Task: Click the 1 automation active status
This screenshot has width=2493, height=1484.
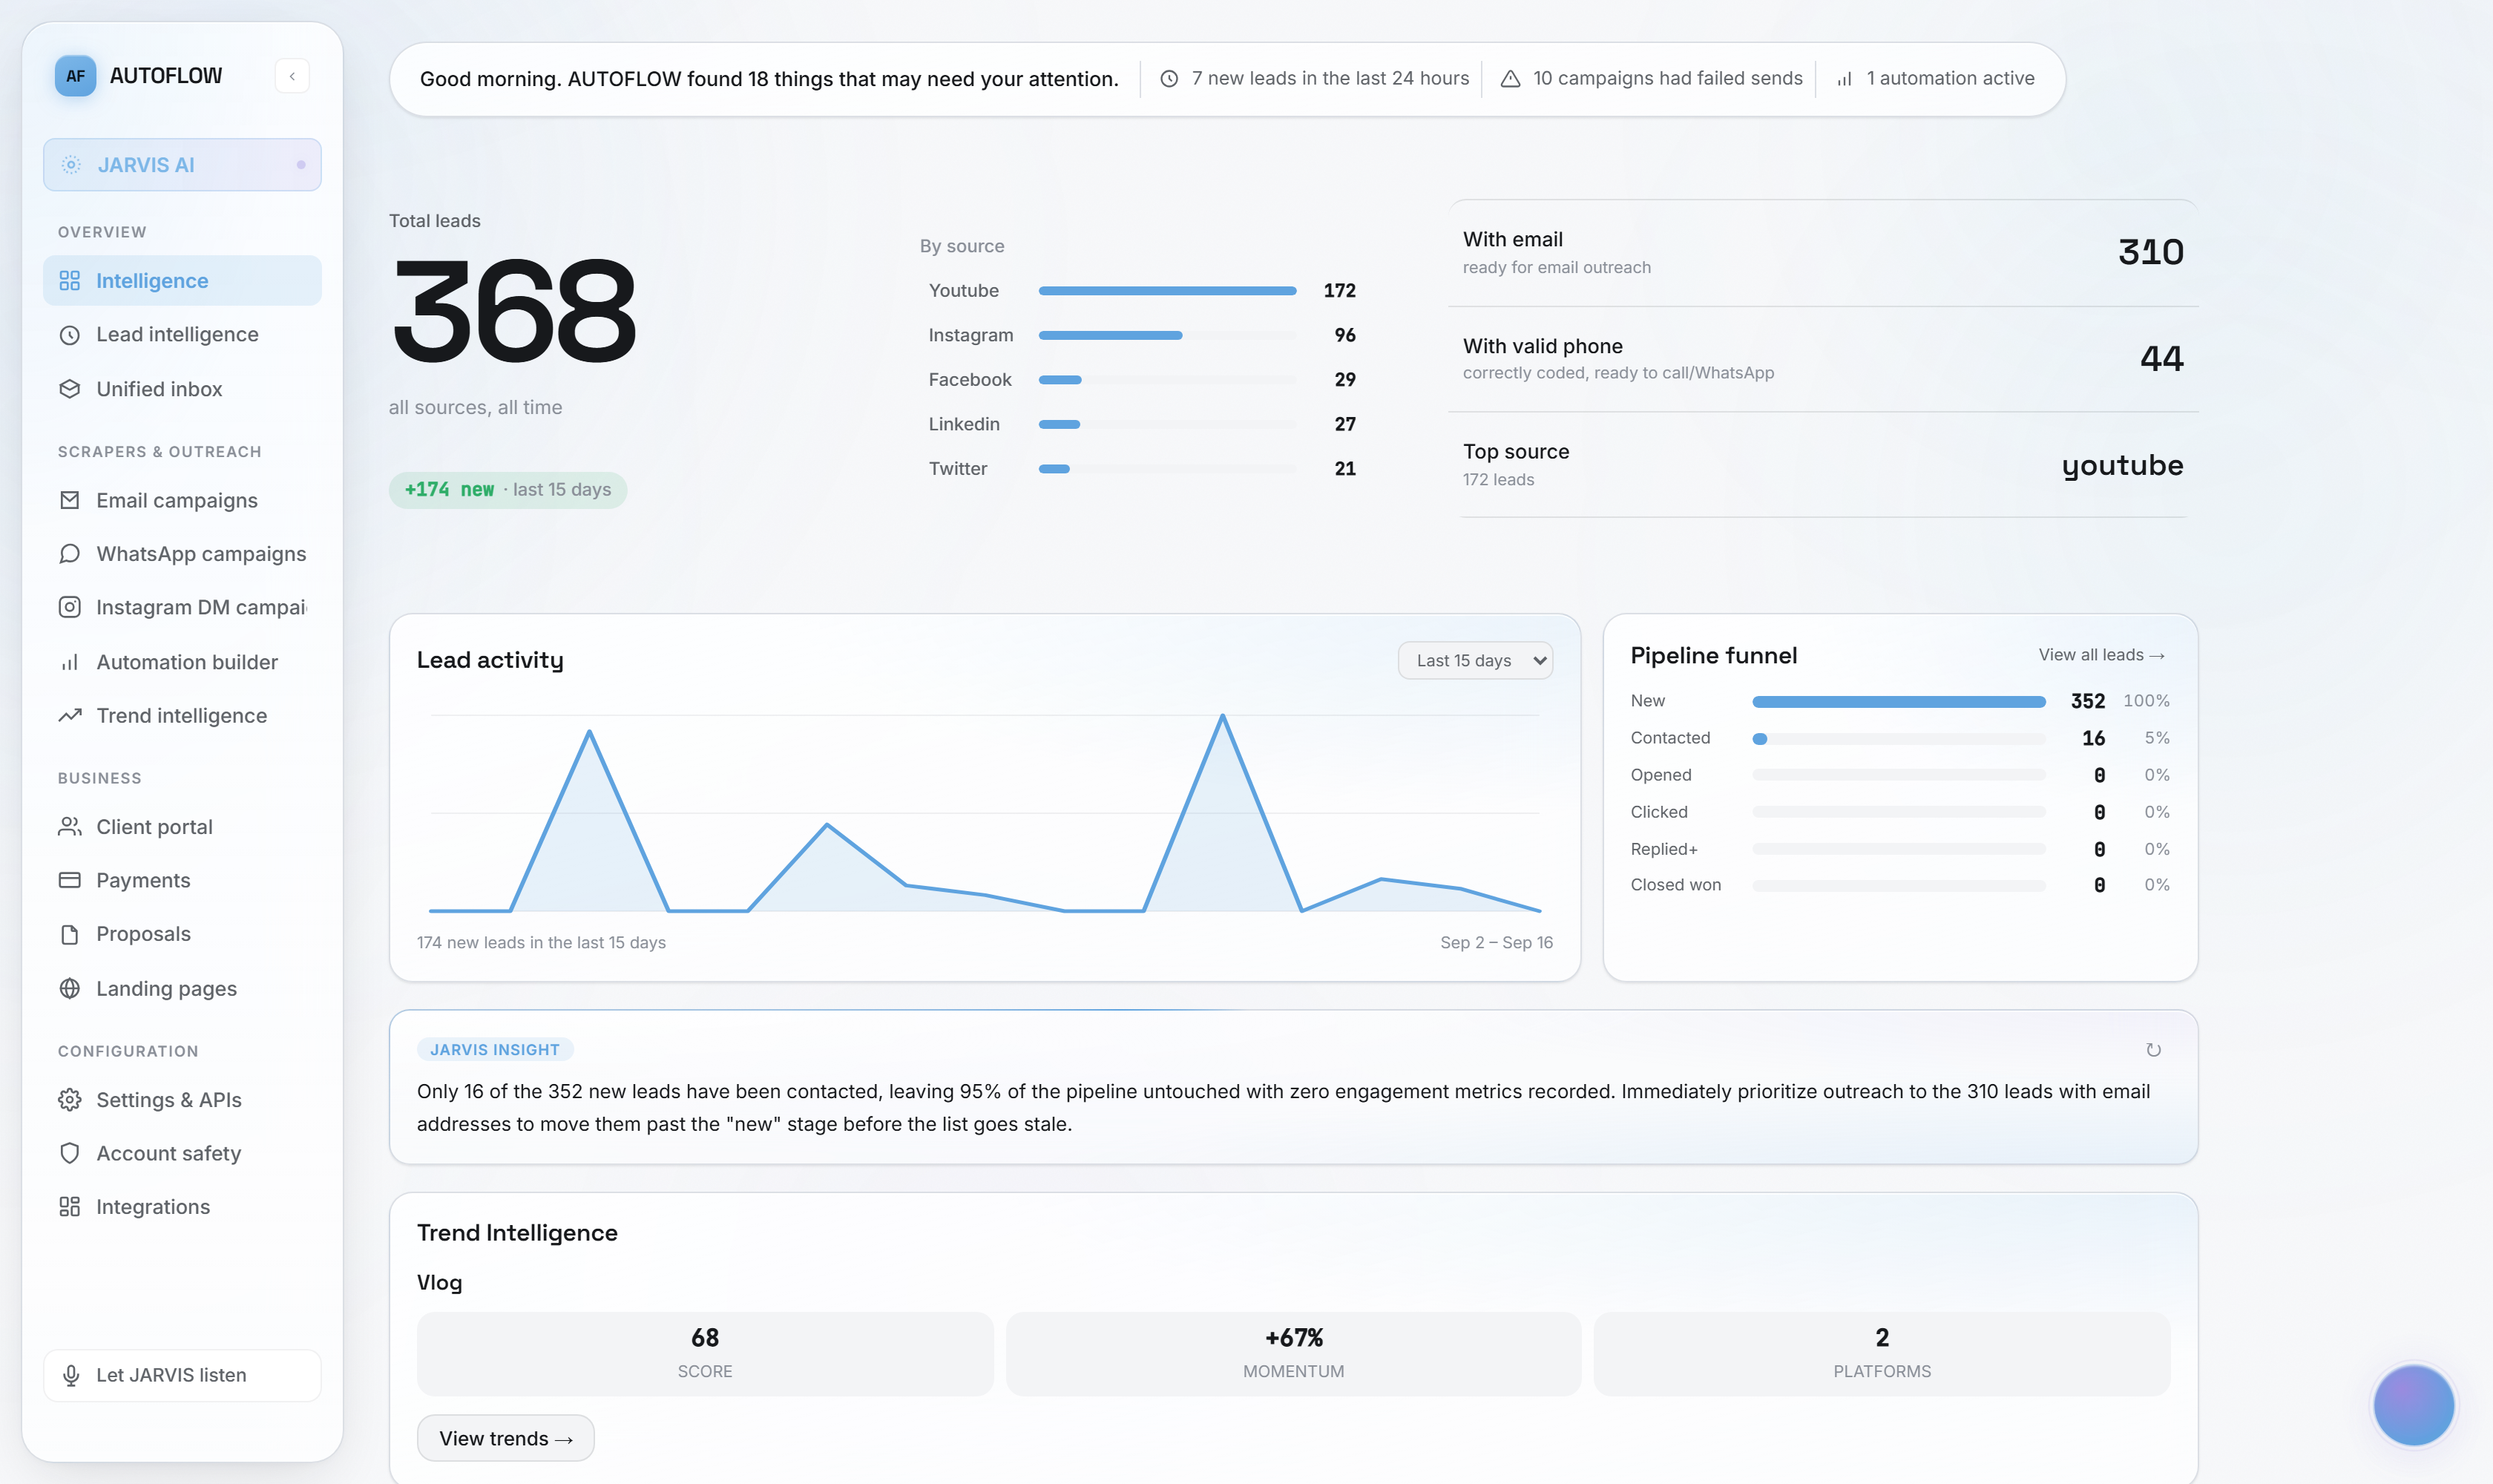Action: coord(1935,78)
